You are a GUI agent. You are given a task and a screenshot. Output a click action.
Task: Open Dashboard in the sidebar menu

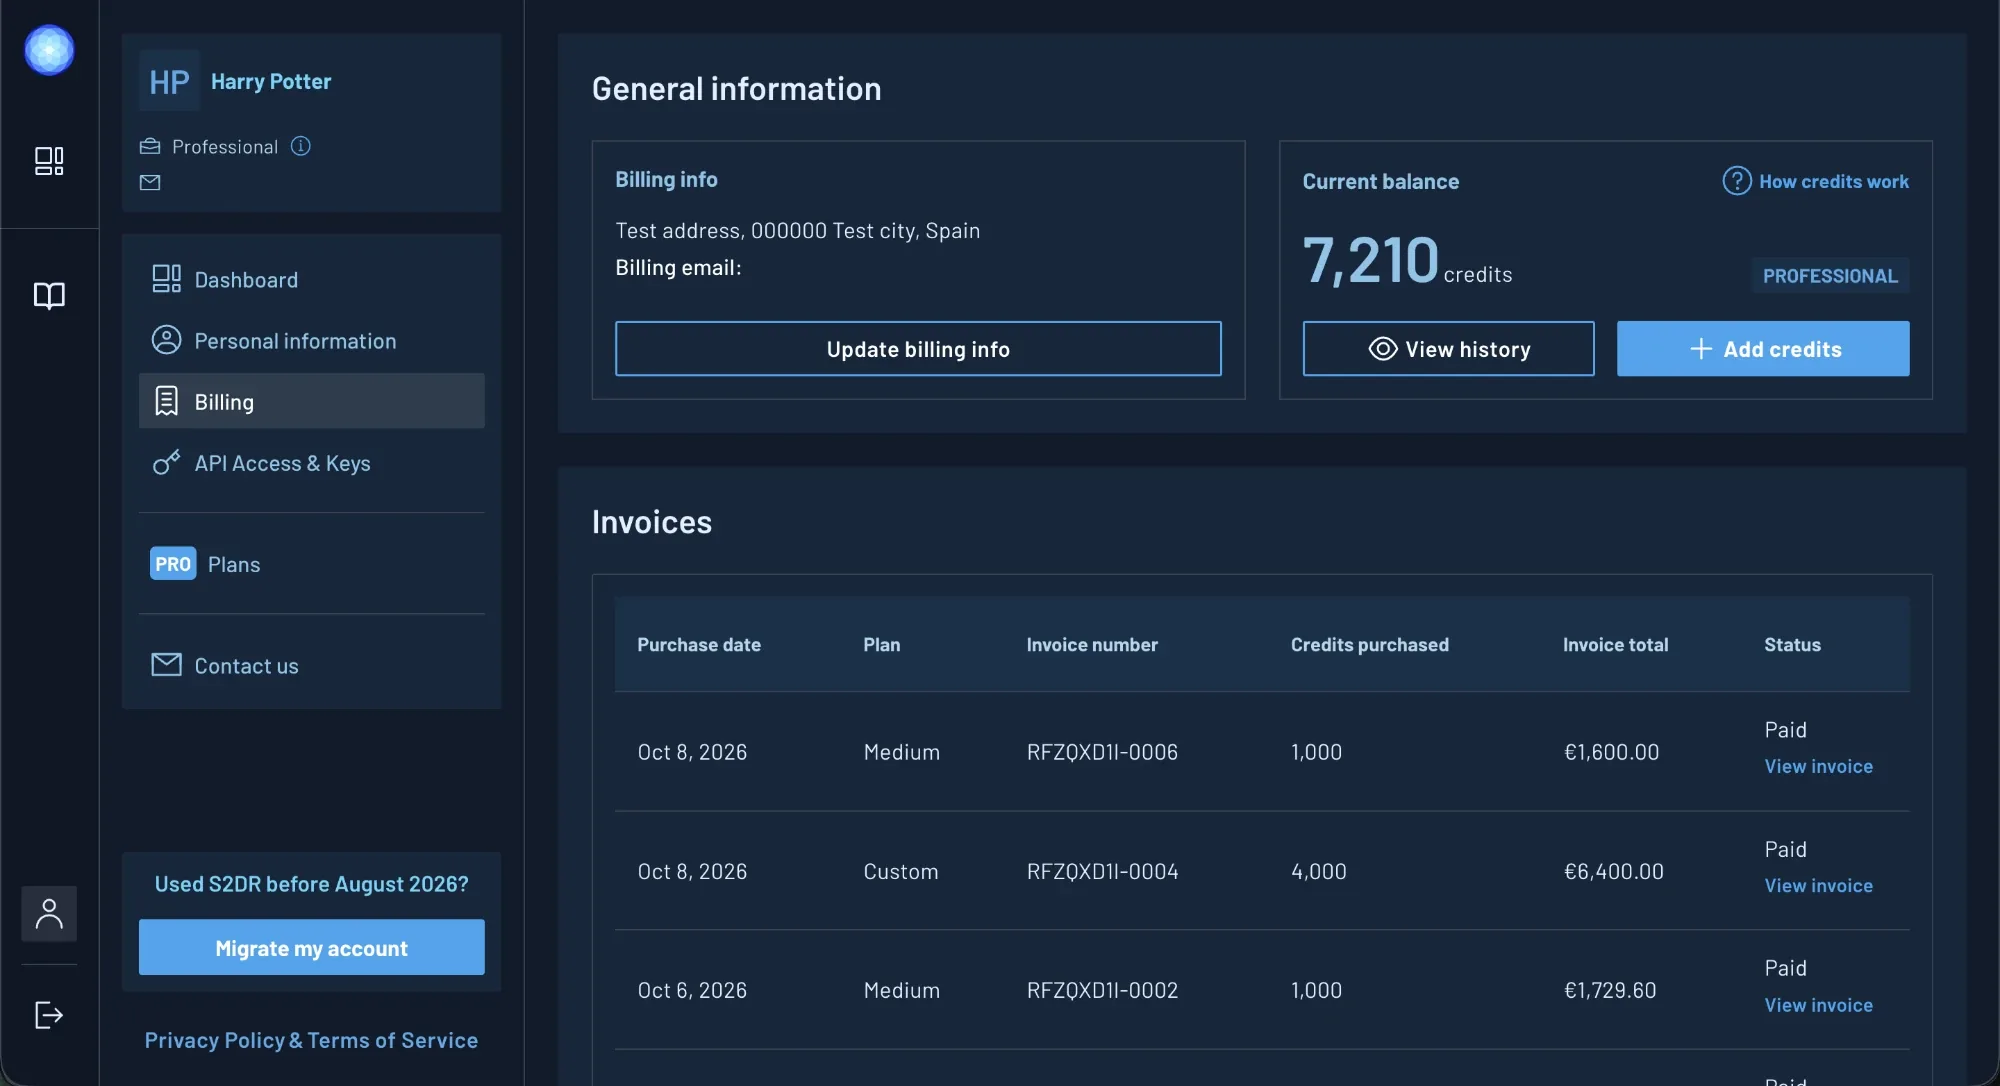311,280
